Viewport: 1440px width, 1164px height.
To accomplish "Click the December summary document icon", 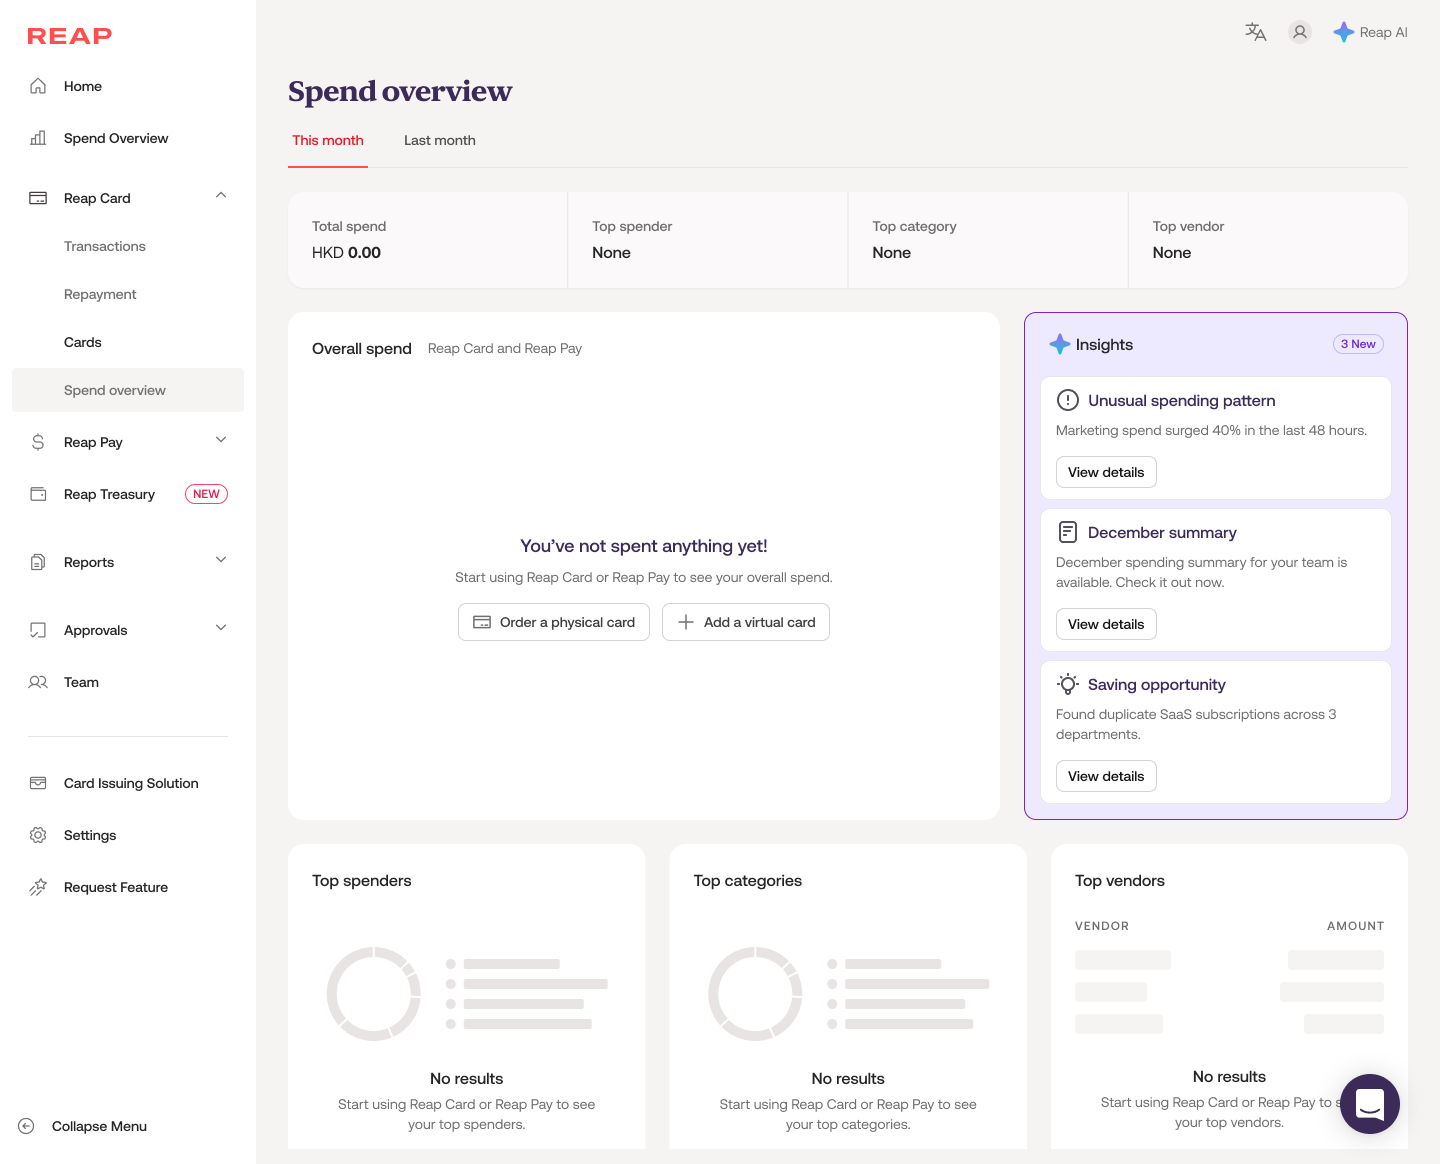I will (1068, 532).
